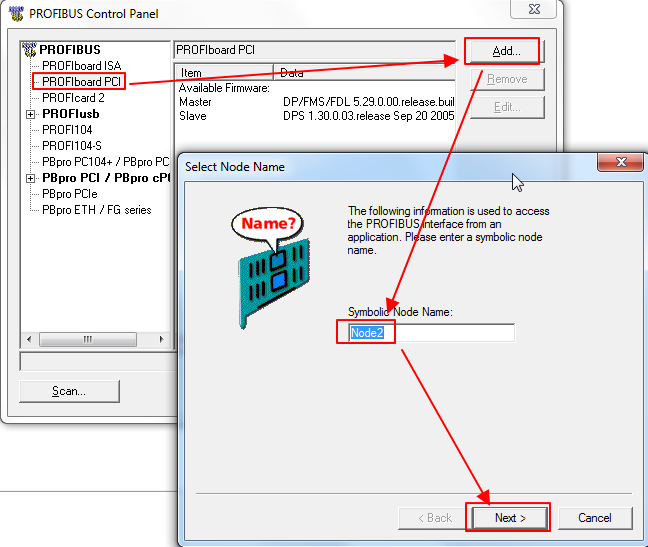Cancel the Select Node Name dialog
This screenshot has height=547, width=648.
(x=595, y=518)
